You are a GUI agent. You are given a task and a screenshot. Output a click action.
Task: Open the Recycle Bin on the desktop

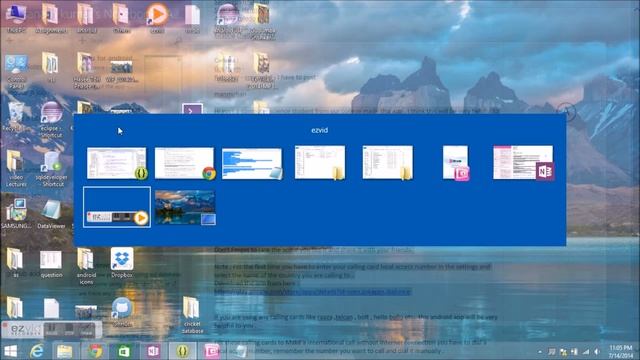(16, 117)
